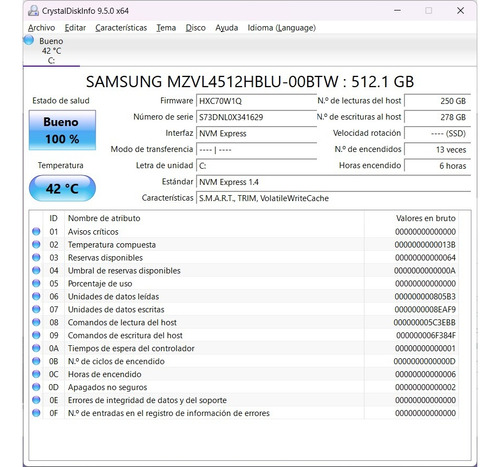Screen dimensions: 500x467
Task: Click the Interfaz field NVM Express
Action: [256, 133]
